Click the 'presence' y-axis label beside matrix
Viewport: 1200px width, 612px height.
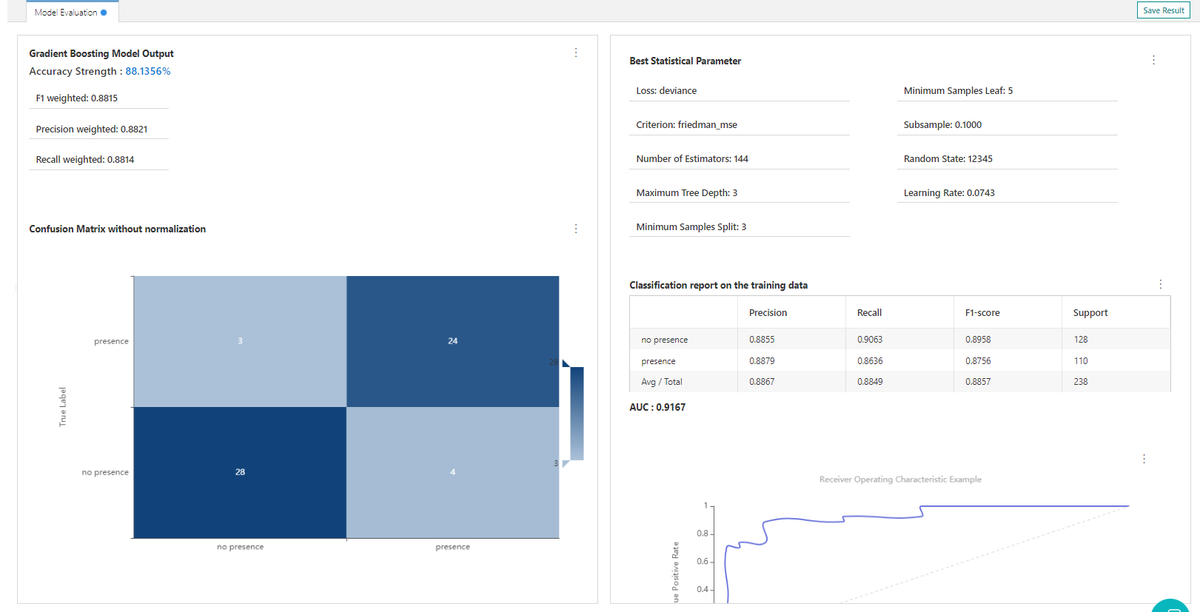pyautogui.click(x=111, y=342)
